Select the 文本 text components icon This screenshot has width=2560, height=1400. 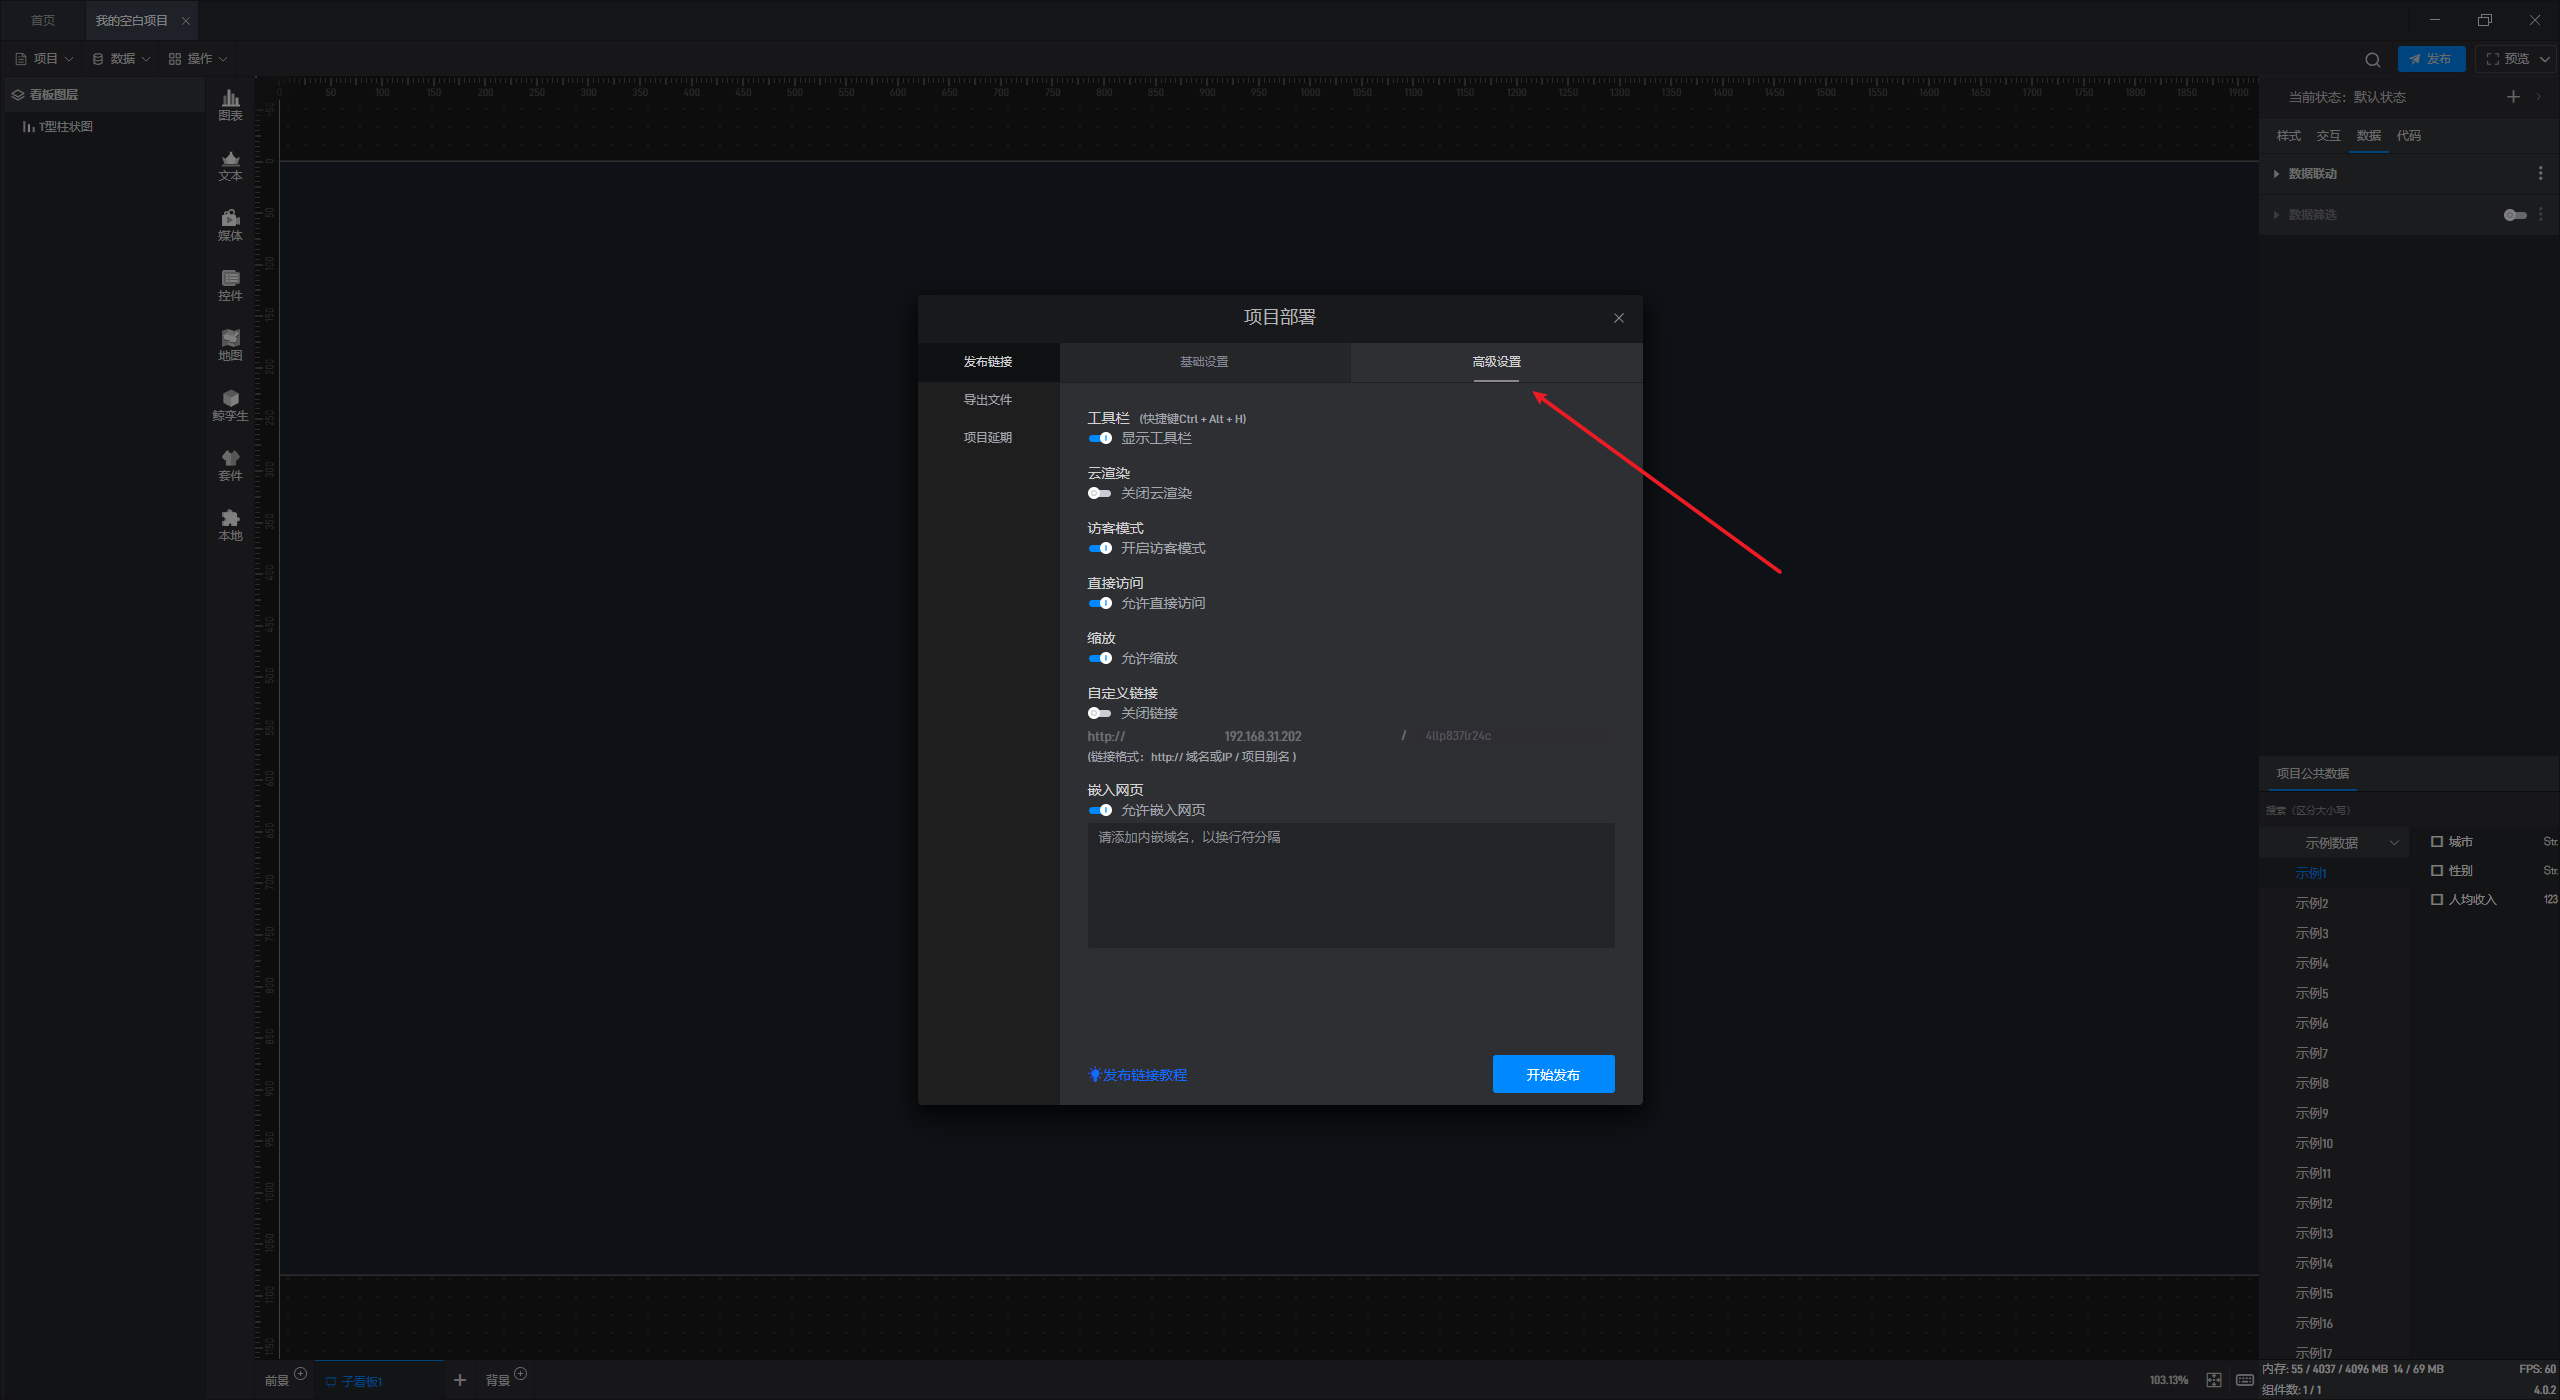230,164
